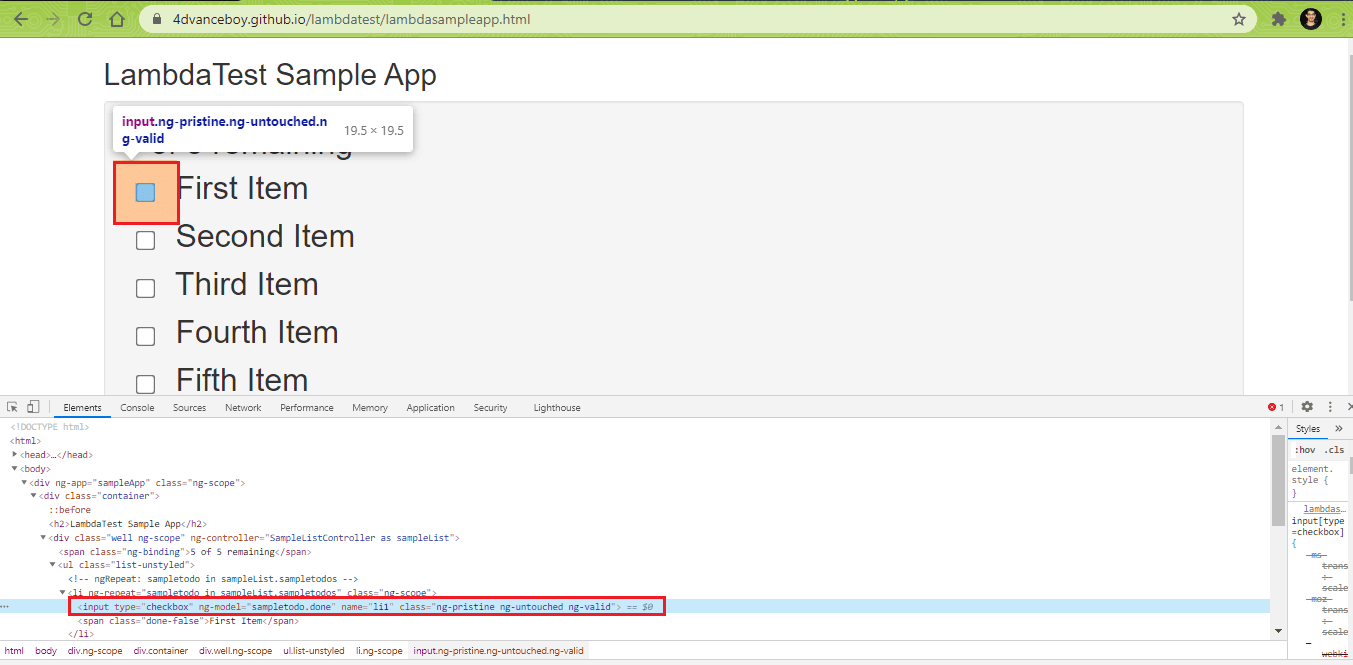Viewport: 1353px width, 665px height.
Task: Click the error count badge in DevTools
Action: coord(1273,407)
